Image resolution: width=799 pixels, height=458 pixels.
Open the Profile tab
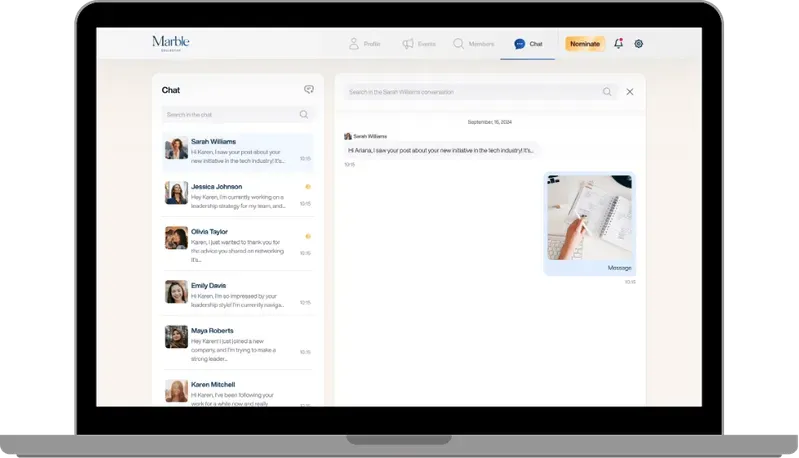coord(364,44)
